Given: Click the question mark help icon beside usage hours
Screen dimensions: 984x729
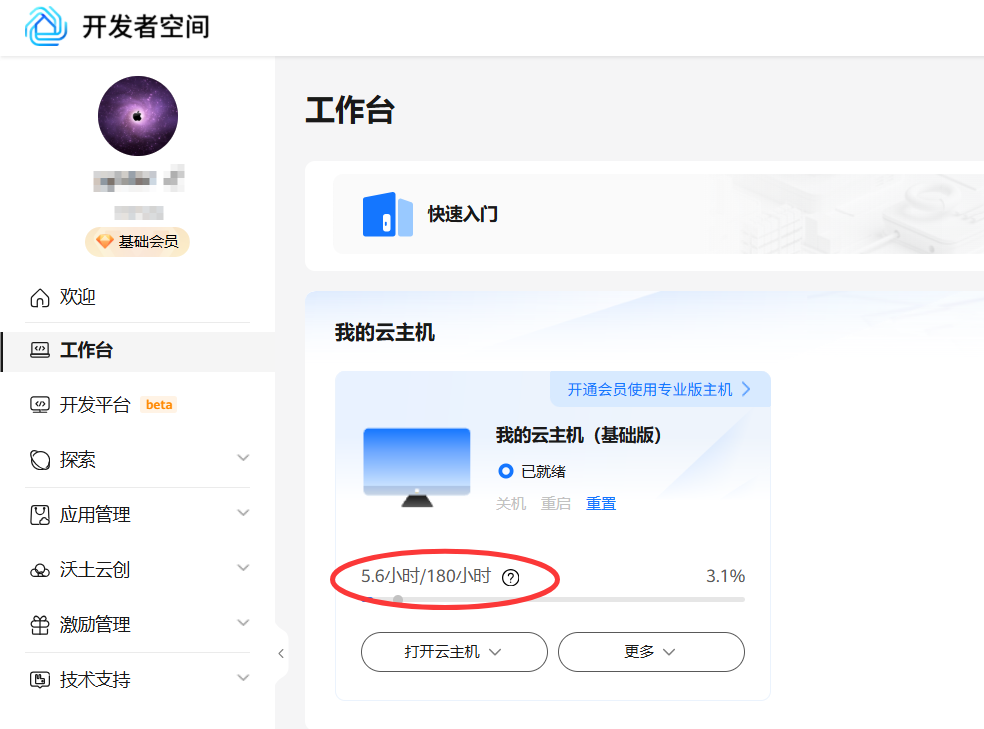Looking at the screenshot, I should [512, 576].
